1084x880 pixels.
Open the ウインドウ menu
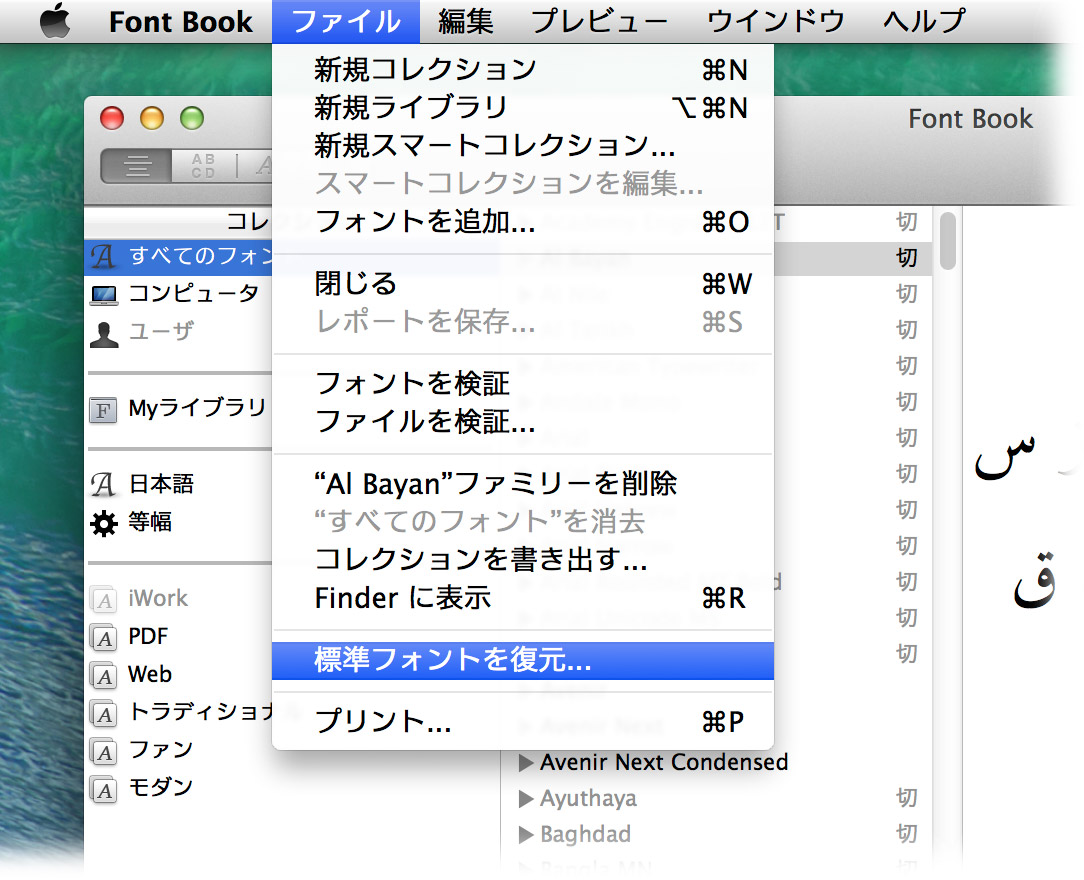click(775, 21)
